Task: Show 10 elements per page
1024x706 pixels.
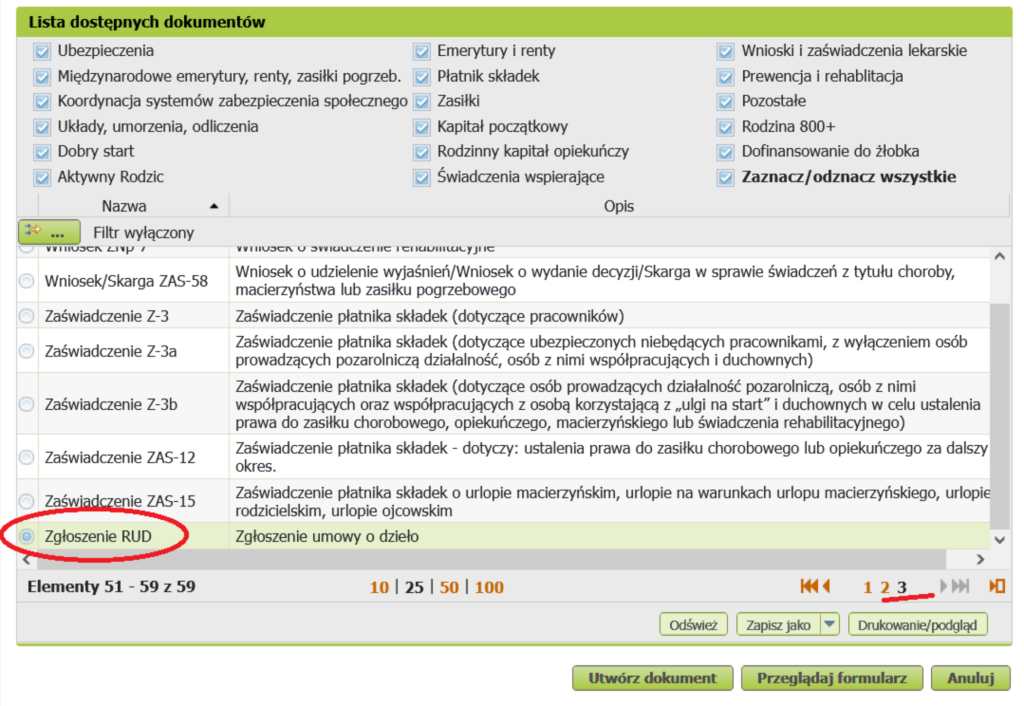Action: [378, 587]
